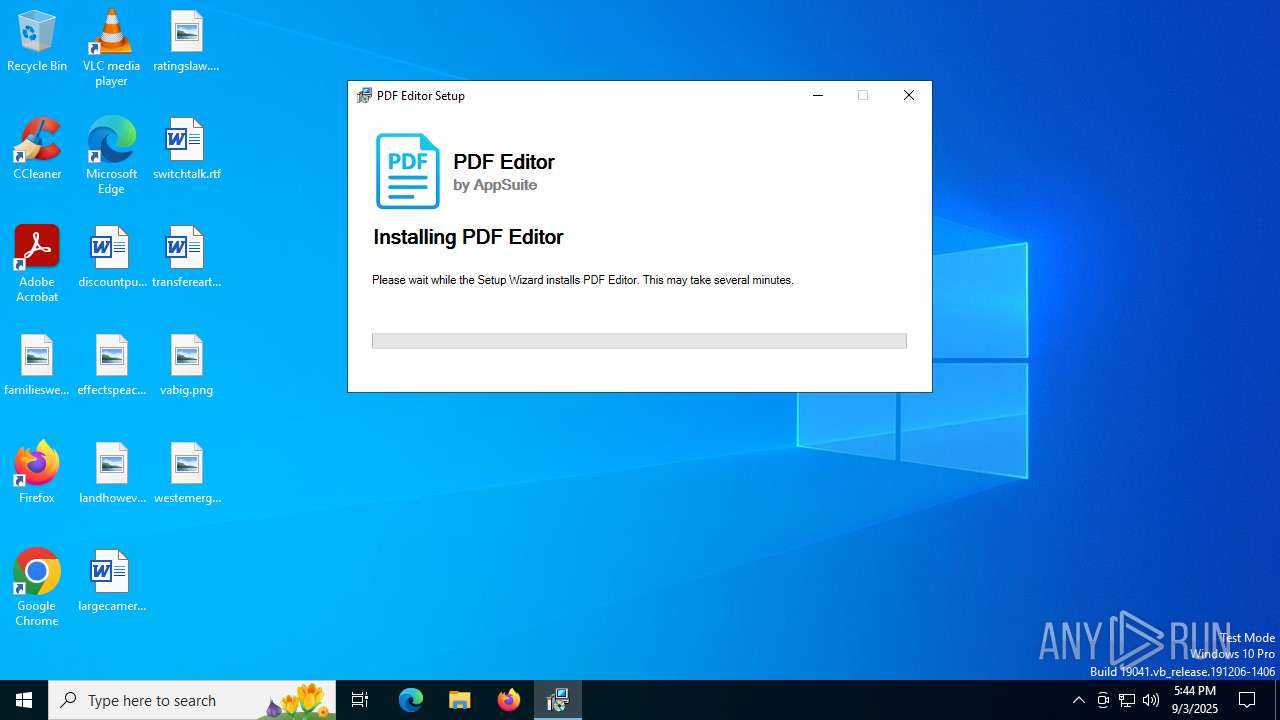This screenshot has height=720, width=1280.
Task: Click the taskbar search box
Action: (192, 700)
